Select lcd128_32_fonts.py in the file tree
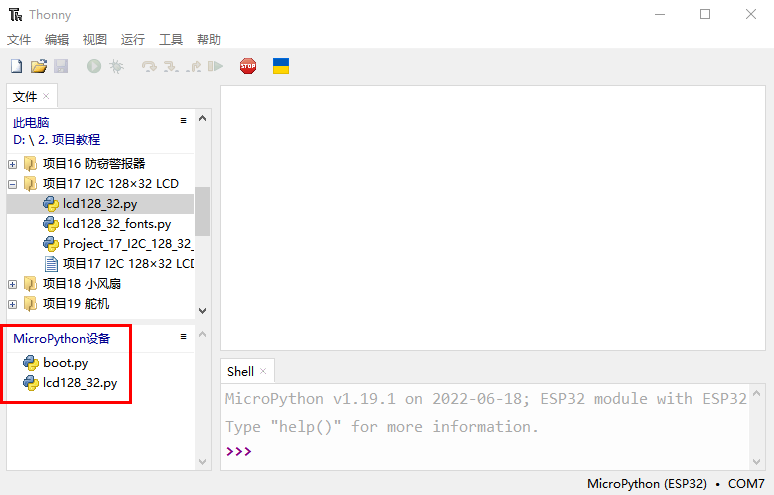Screen dimensions: 774x495 (116, 224)
